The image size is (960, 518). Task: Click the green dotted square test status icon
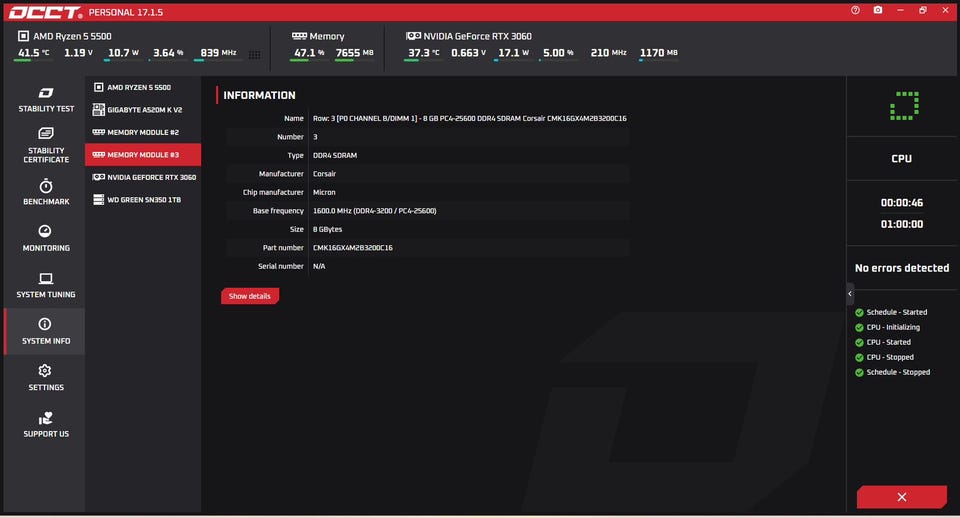tap(904, 106)
